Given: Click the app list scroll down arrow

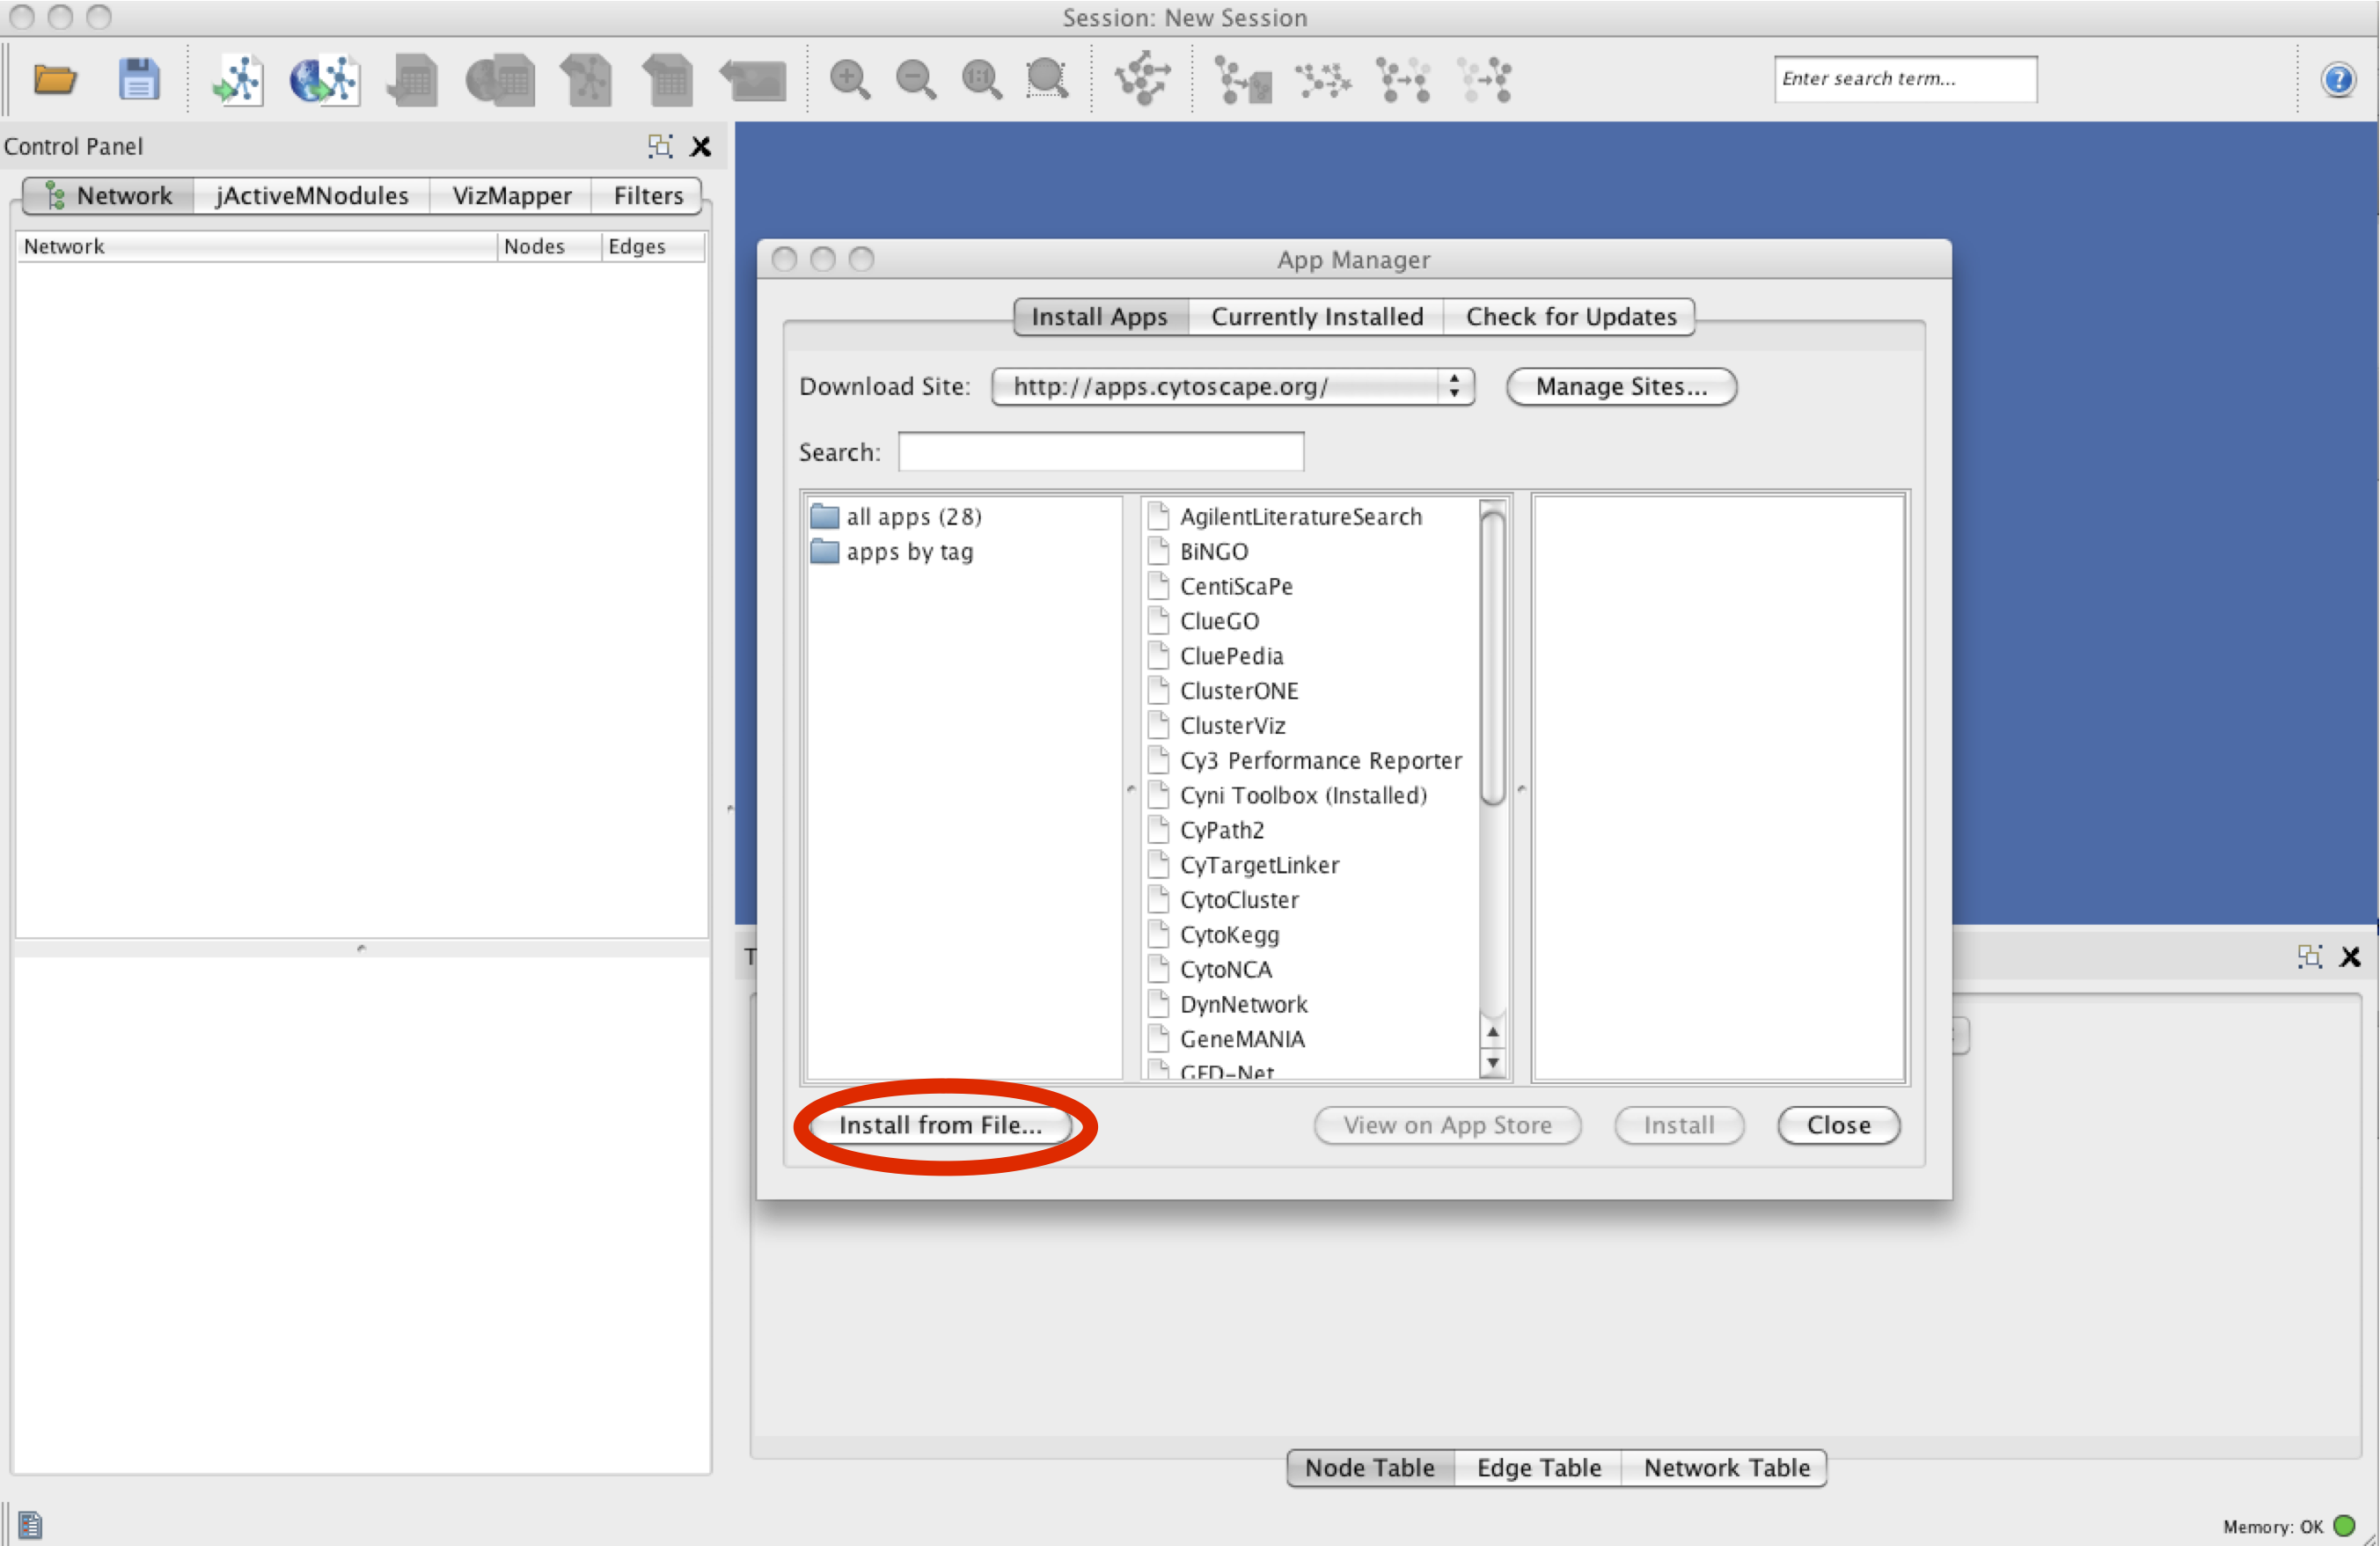Looking at the screenshot, I should 1492,1063.
